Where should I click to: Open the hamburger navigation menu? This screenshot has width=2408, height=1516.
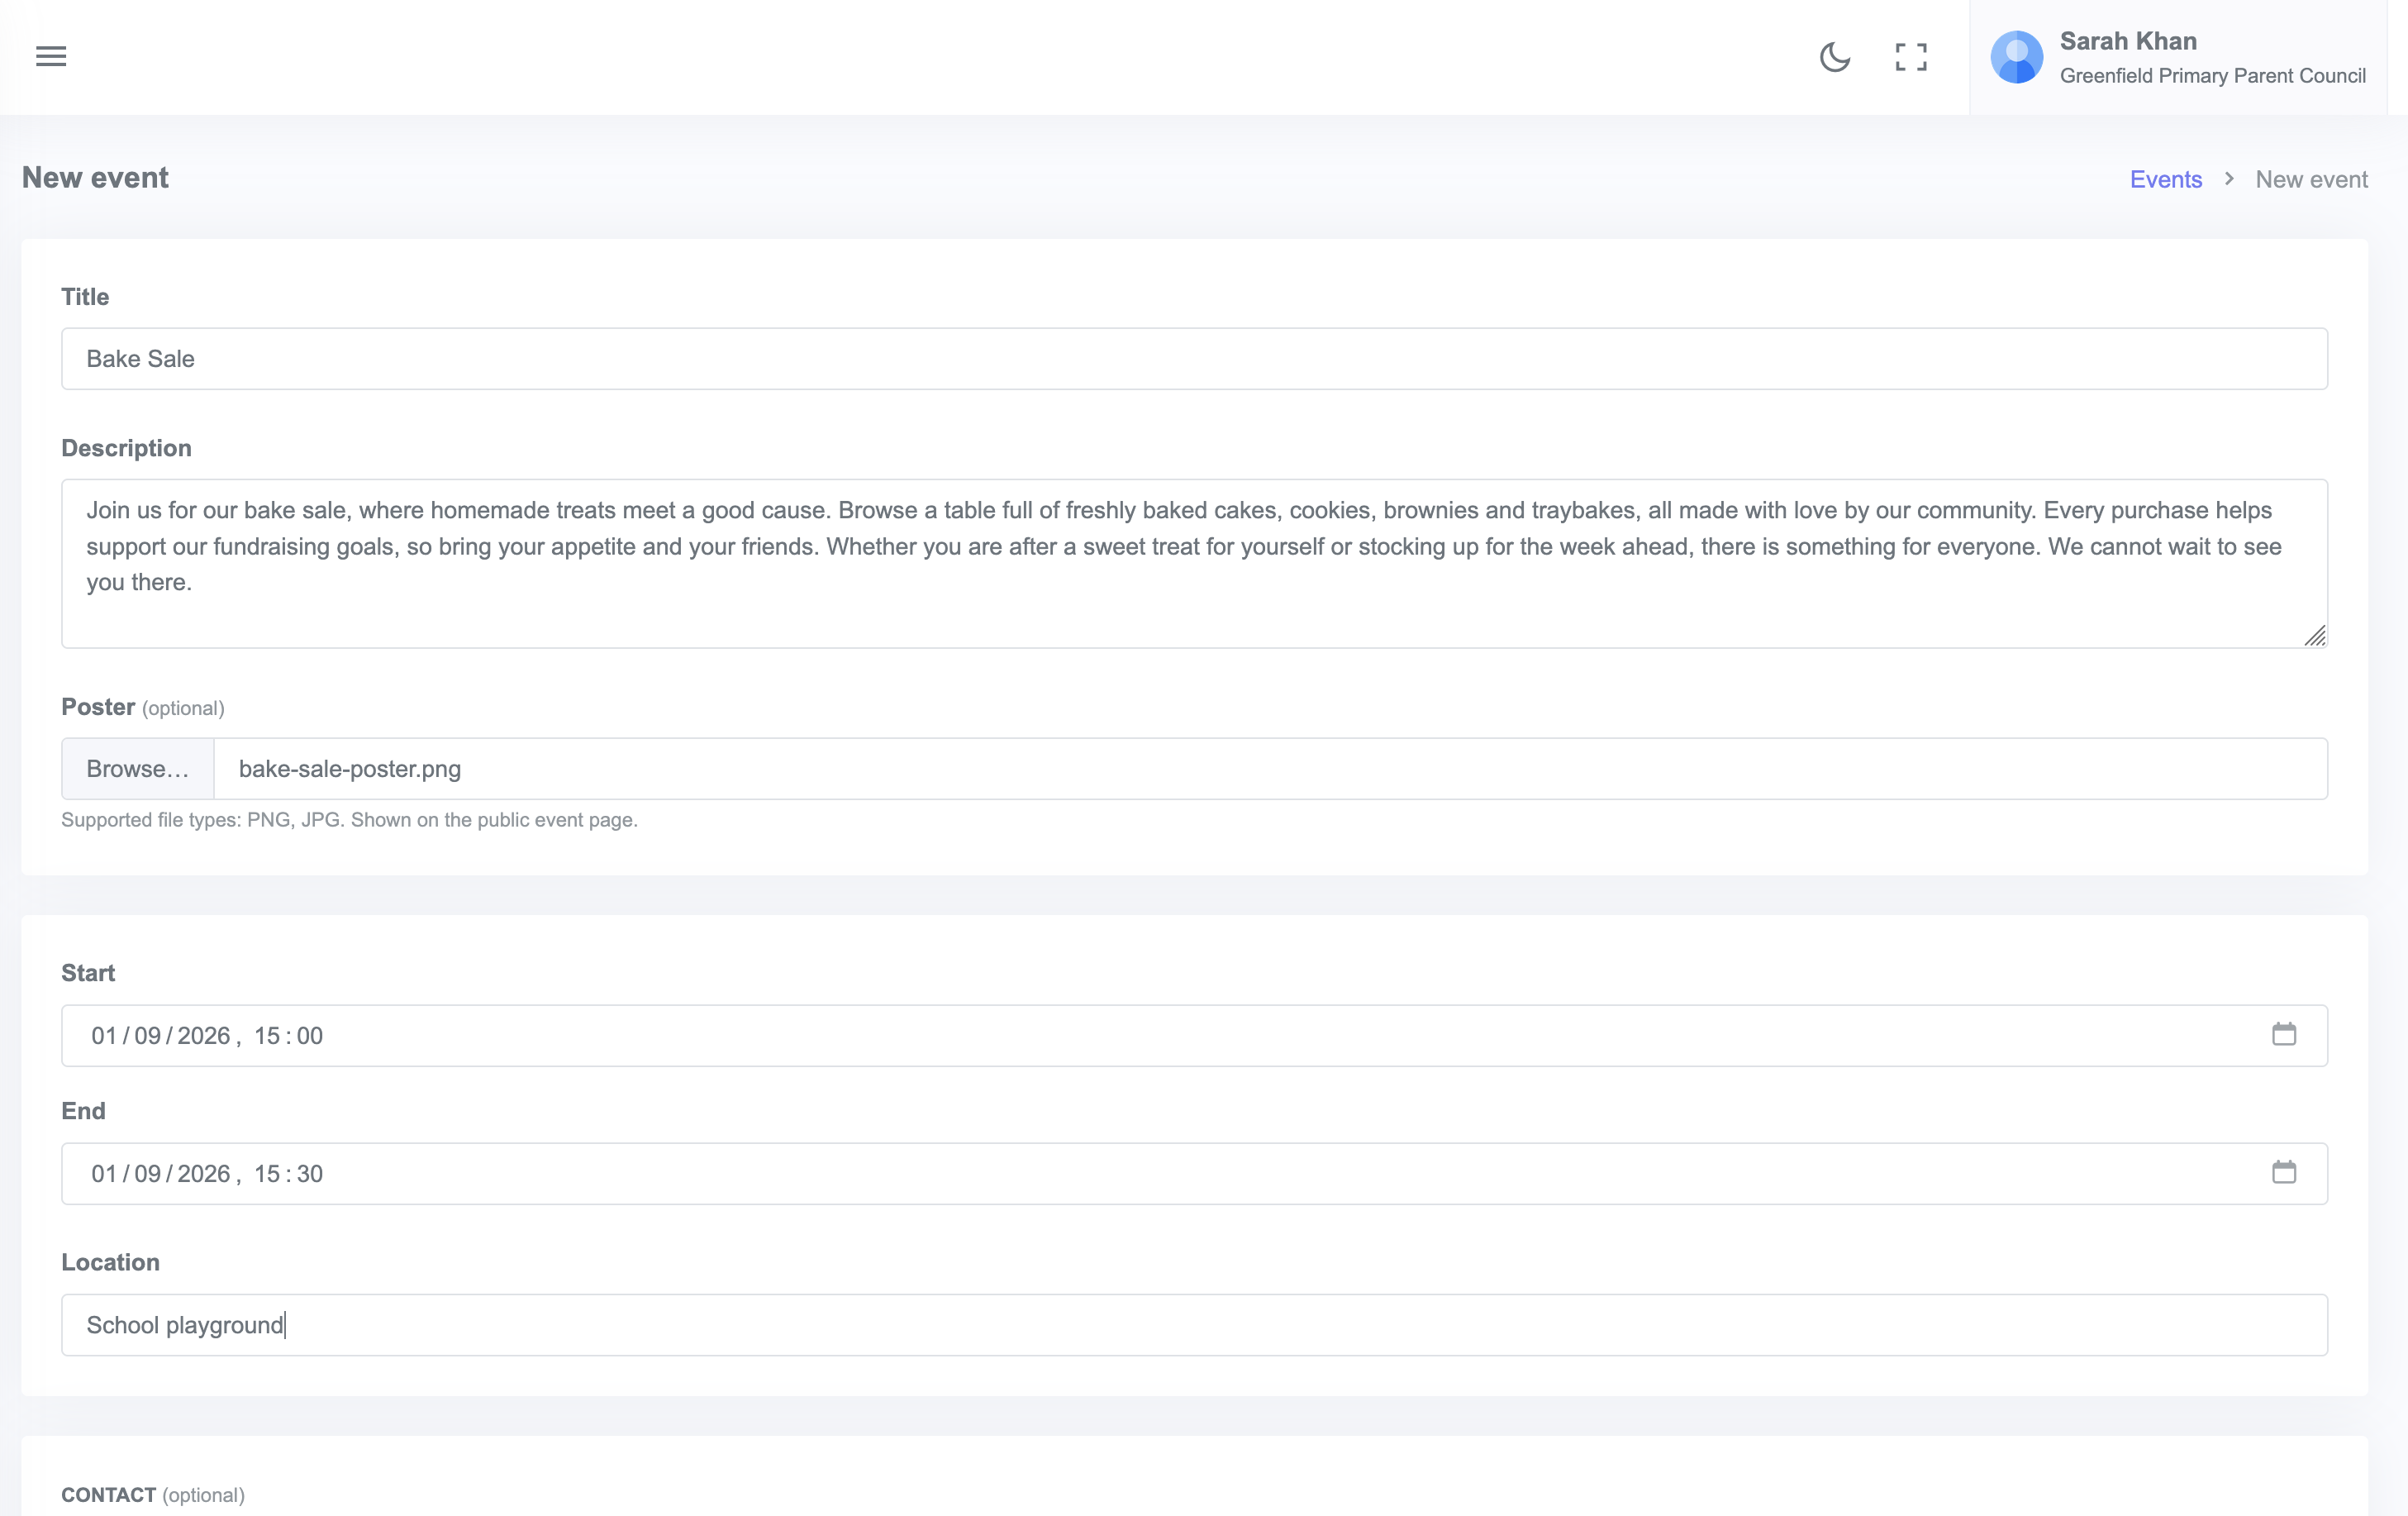click(x=51, y=56)
